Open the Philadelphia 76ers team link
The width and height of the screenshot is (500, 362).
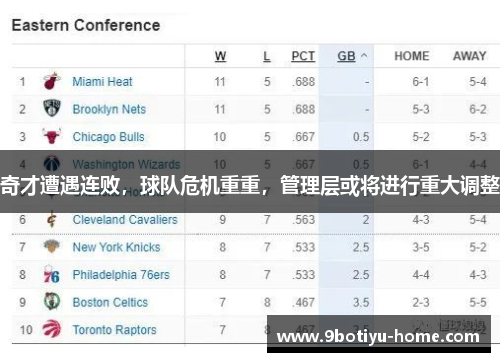pyautogui.click(x=121, y=275)
